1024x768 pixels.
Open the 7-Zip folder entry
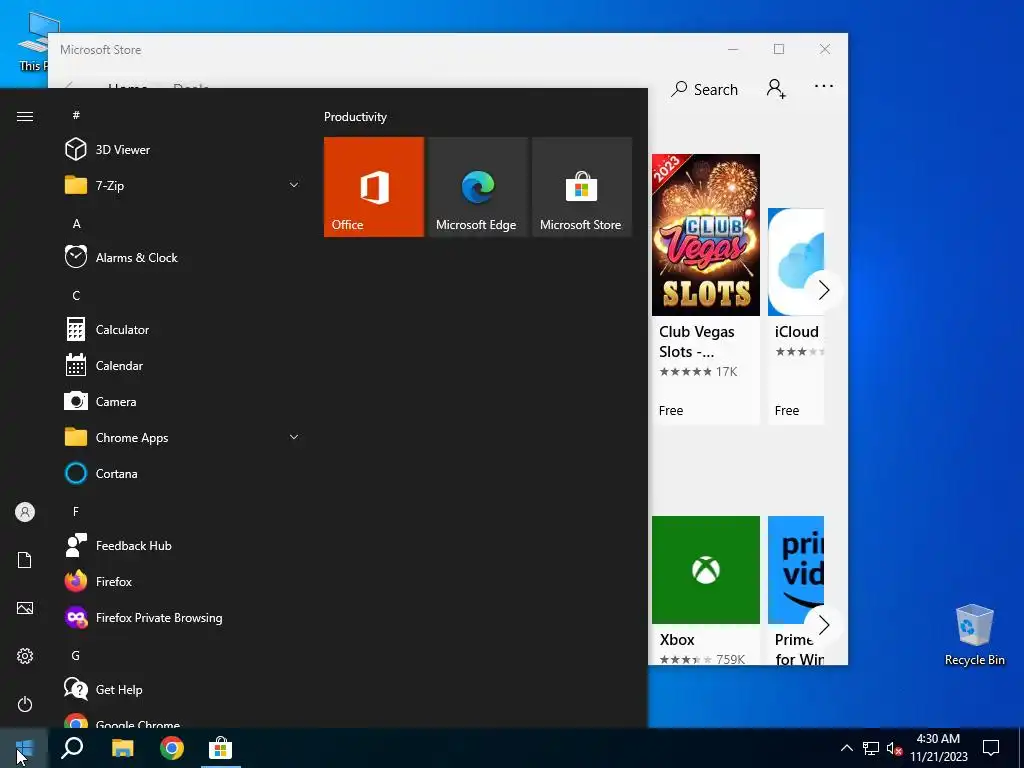point(183,185)
